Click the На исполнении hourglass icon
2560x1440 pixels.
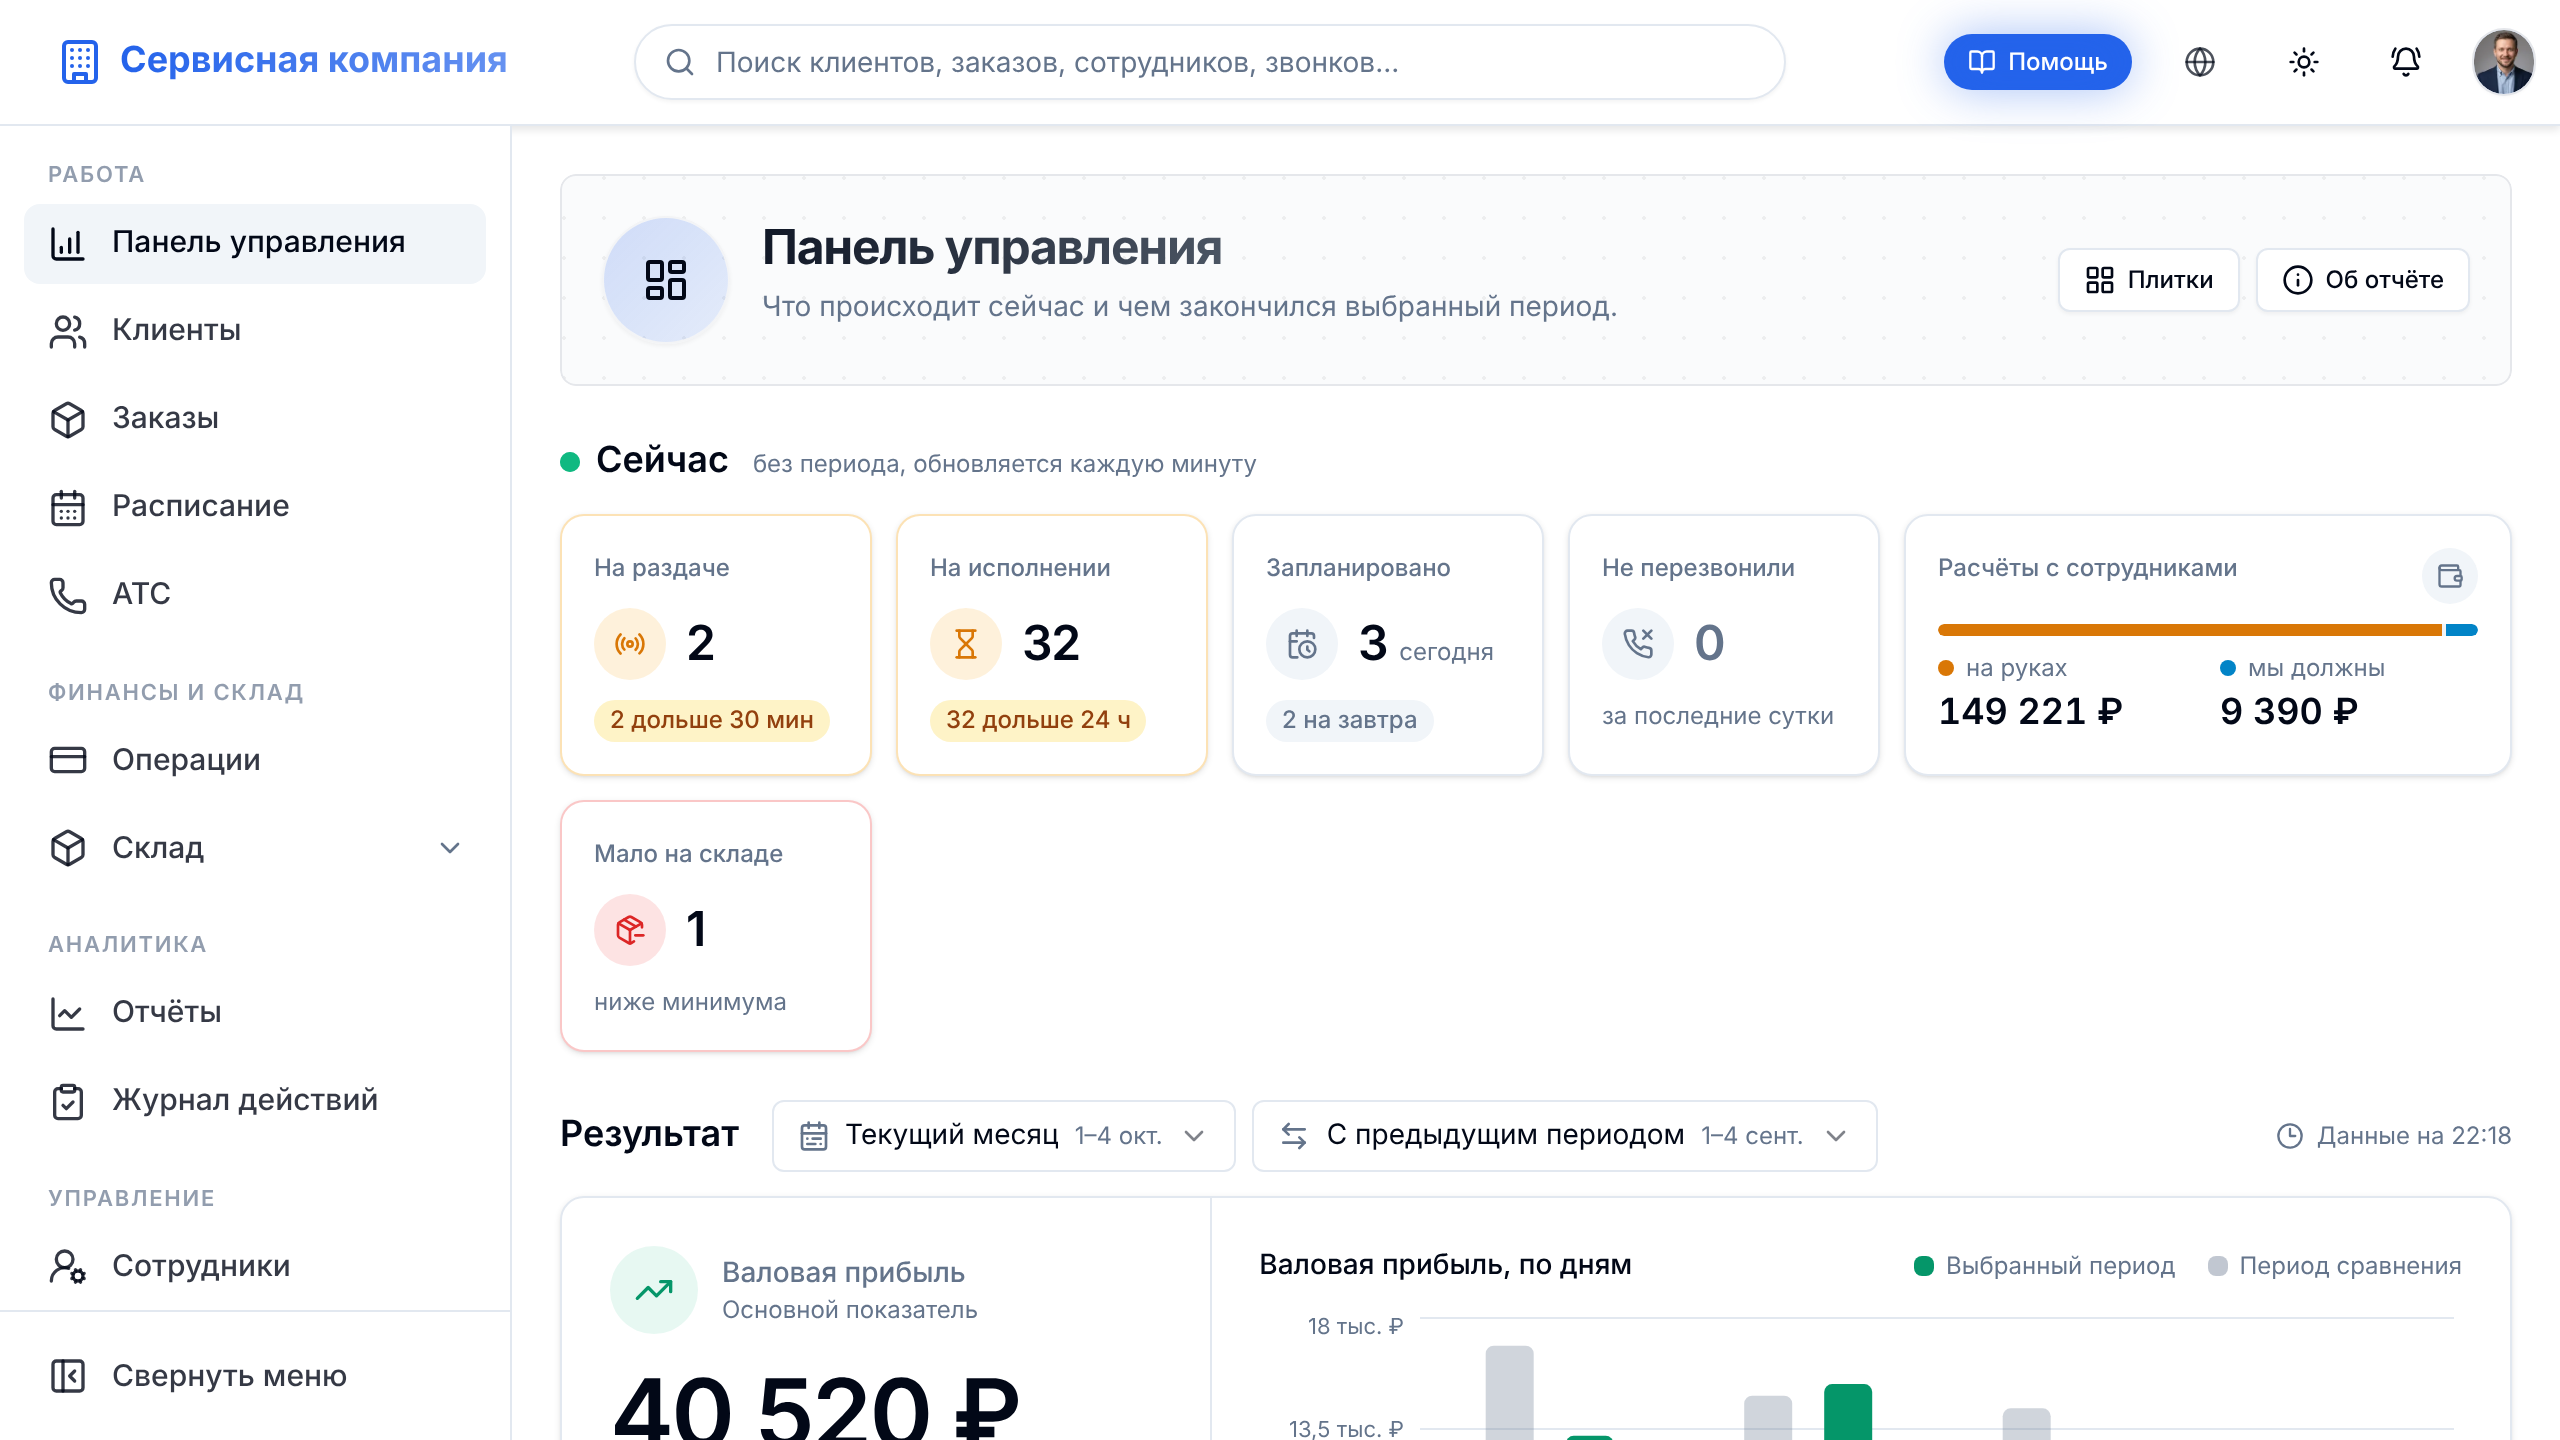click(966, 644)
